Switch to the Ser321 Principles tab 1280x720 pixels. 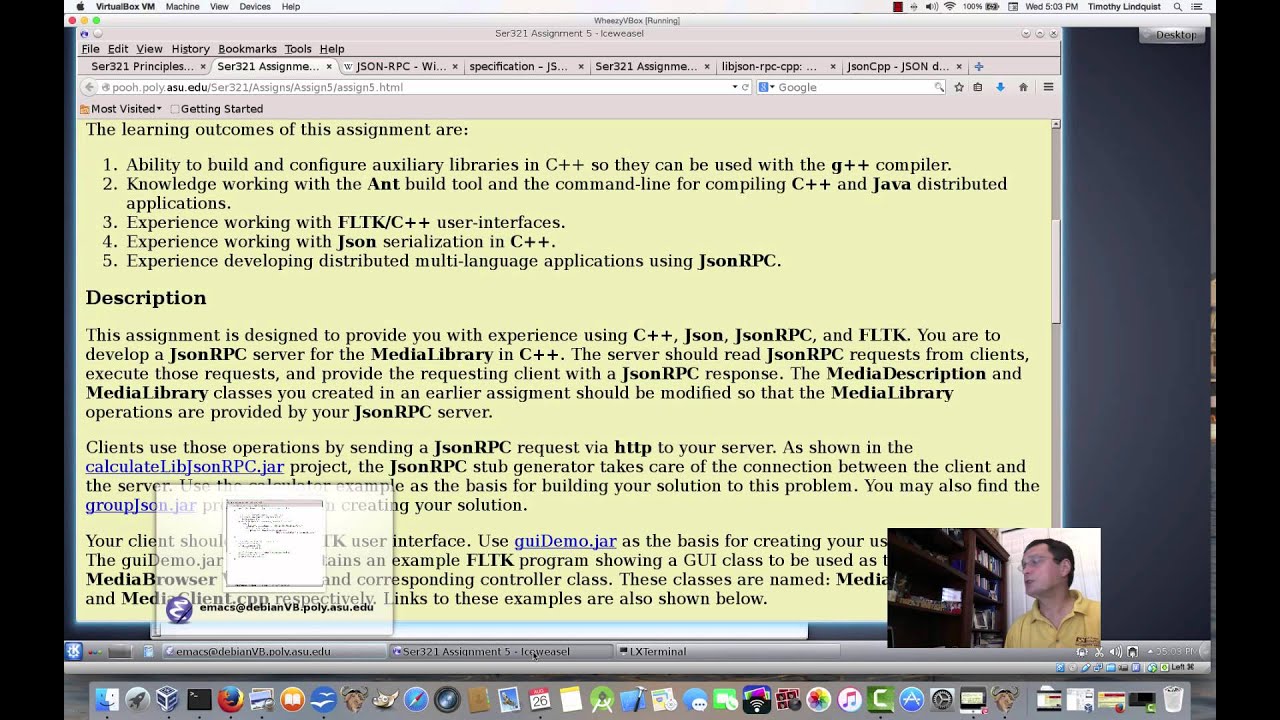(142, 66)
